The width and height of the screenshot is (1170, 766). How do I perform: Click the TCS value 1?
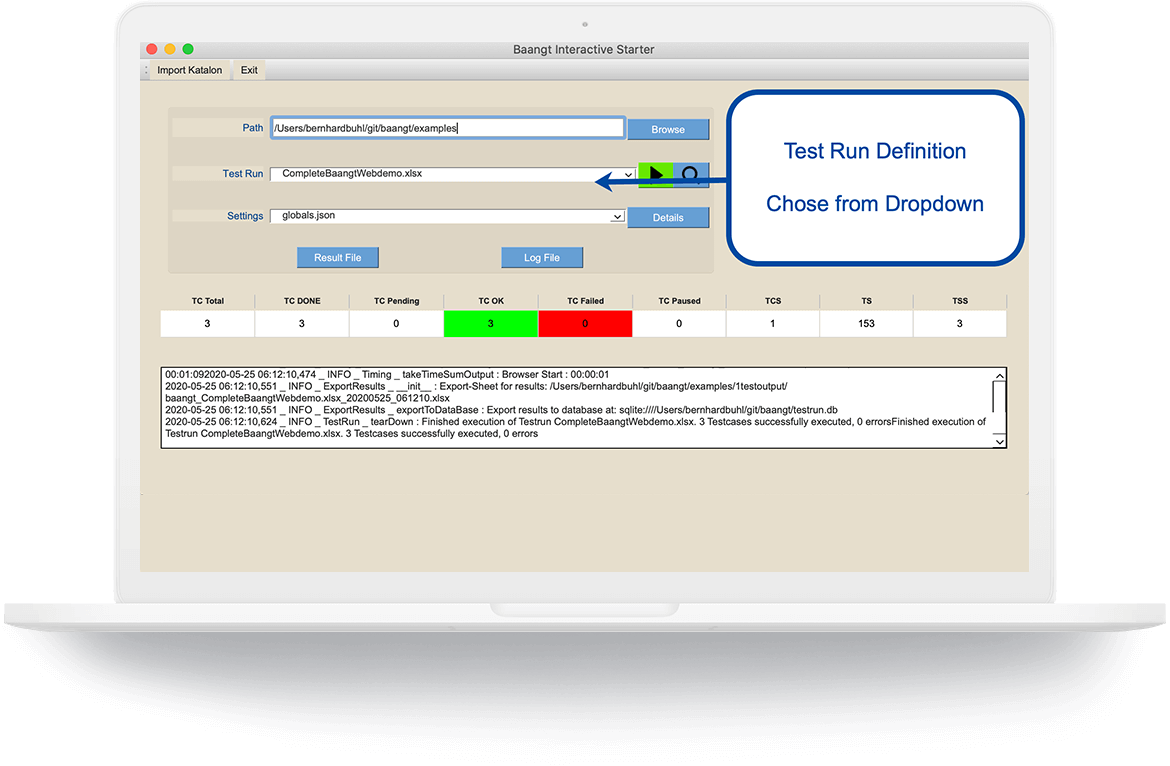(x=772, y=324)
